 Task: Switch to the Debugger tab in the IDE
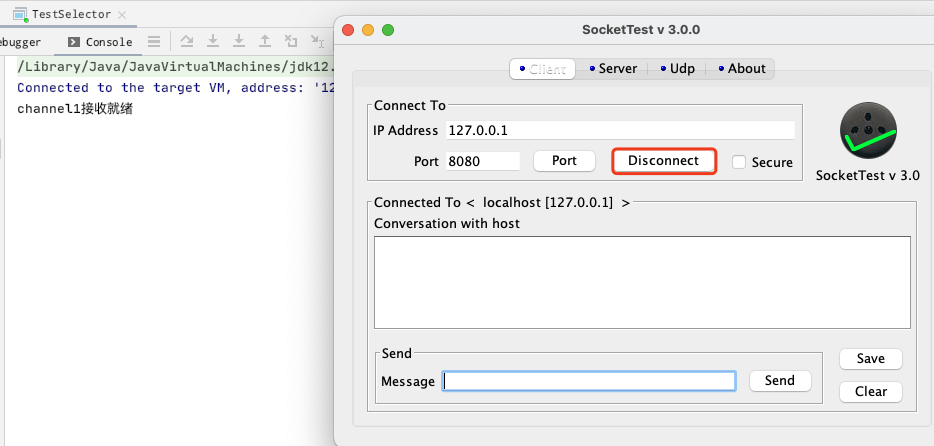pos(20,42)
